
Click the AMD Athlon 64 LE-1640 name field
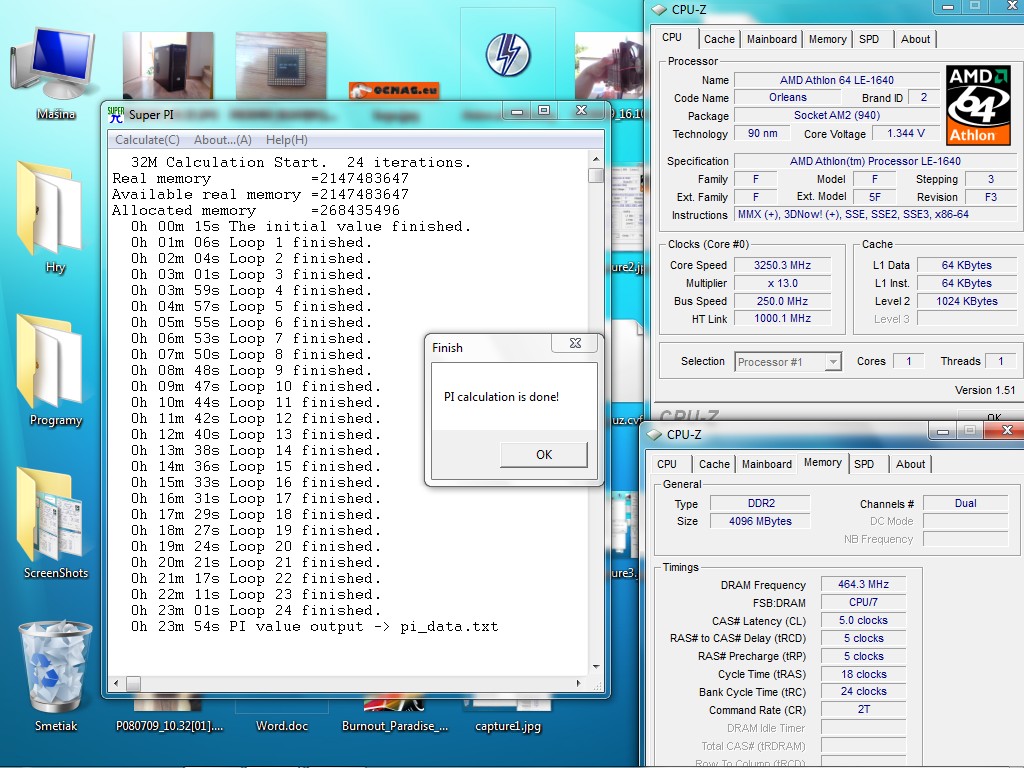click(x=837, y=80)
